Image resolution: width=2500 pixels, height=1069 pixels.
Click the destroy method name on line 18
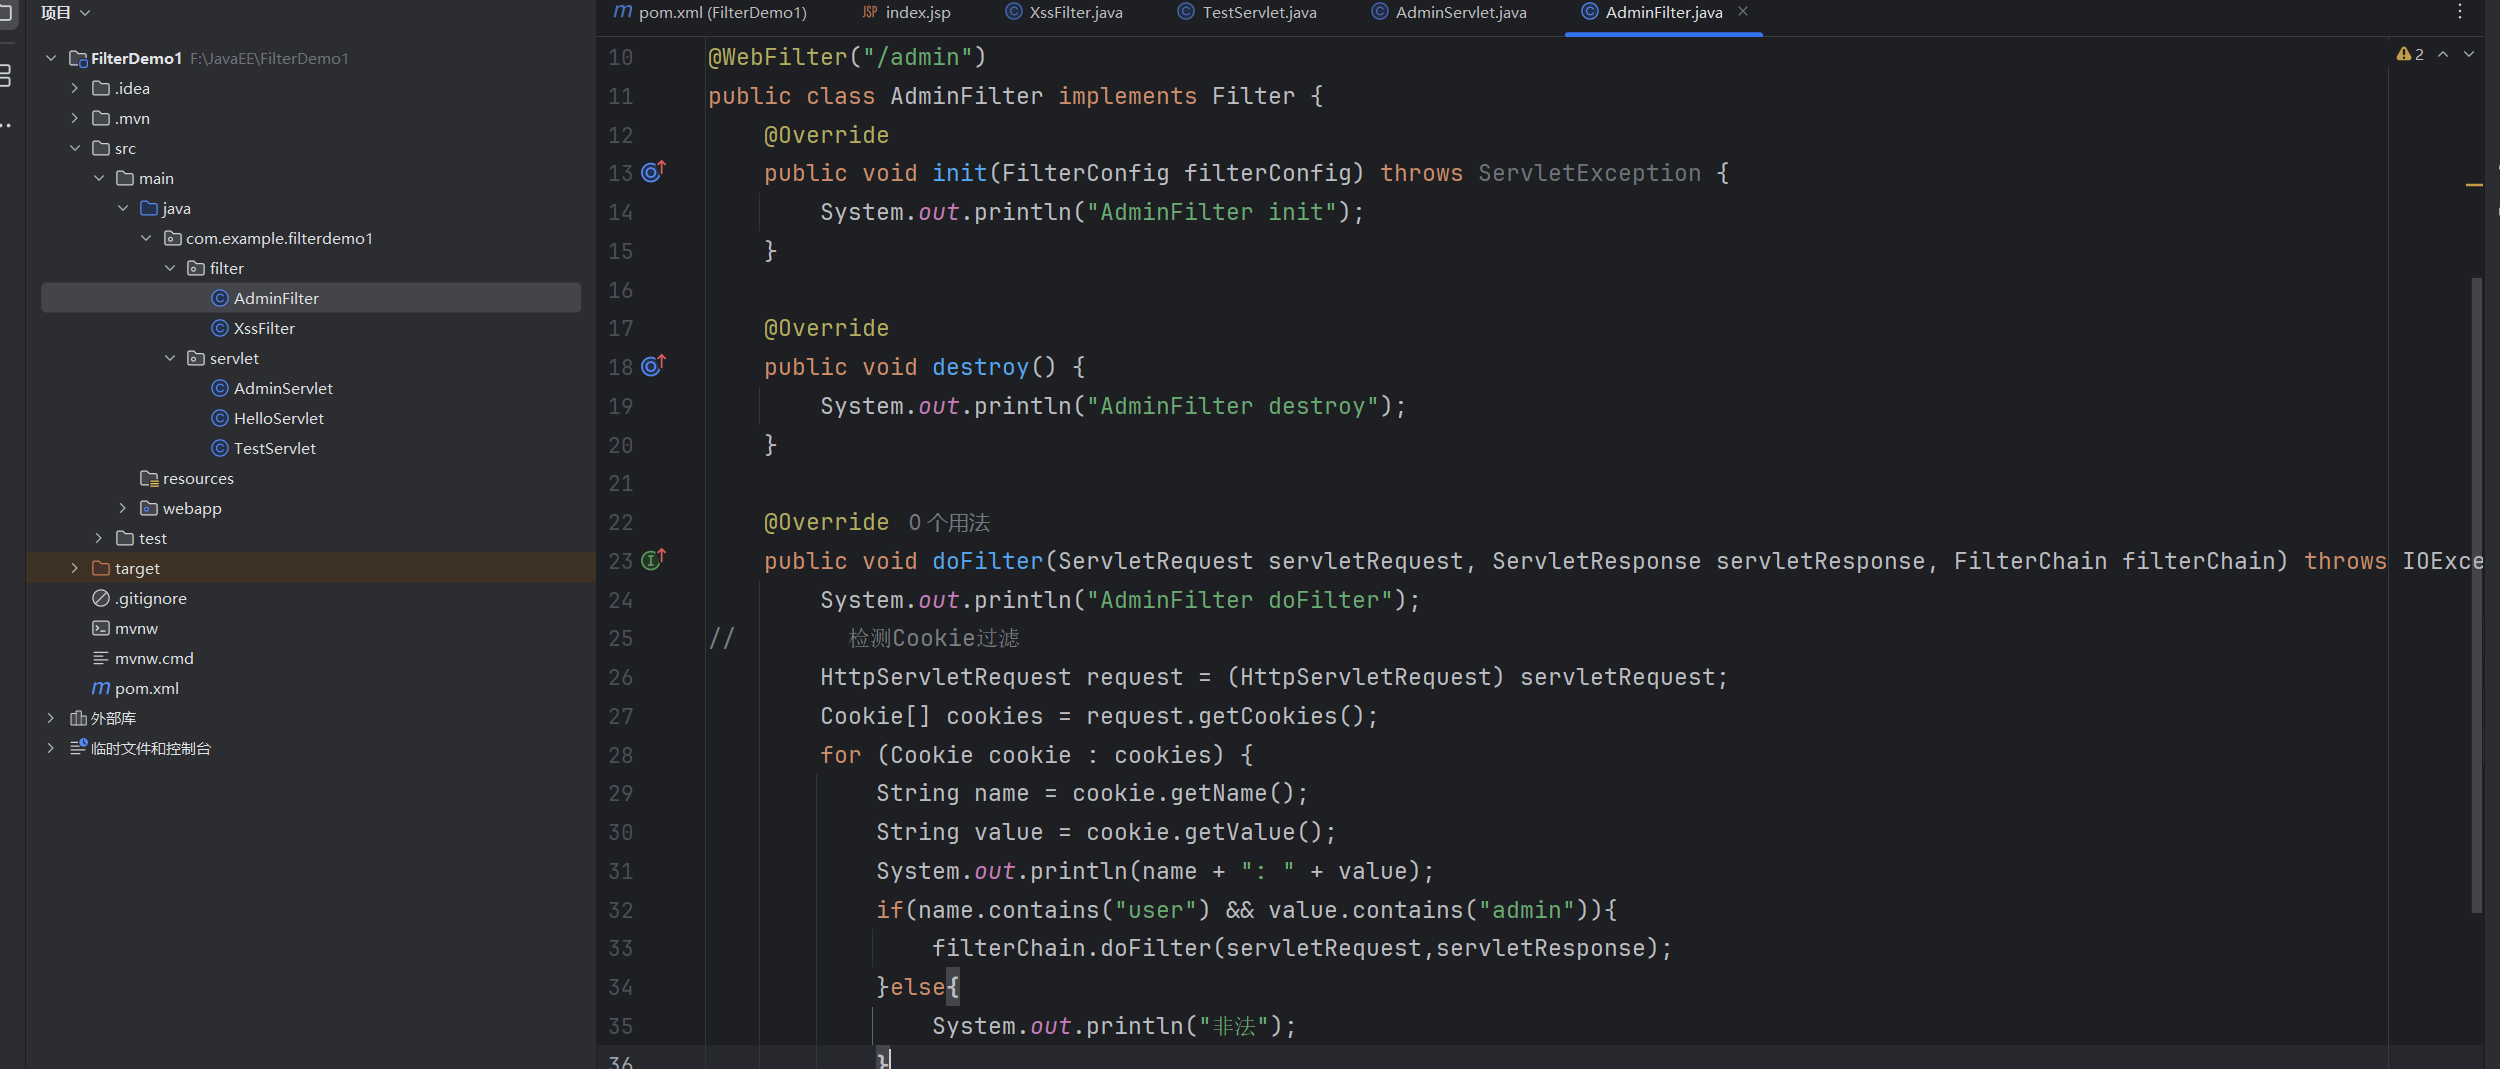(980, 367)
